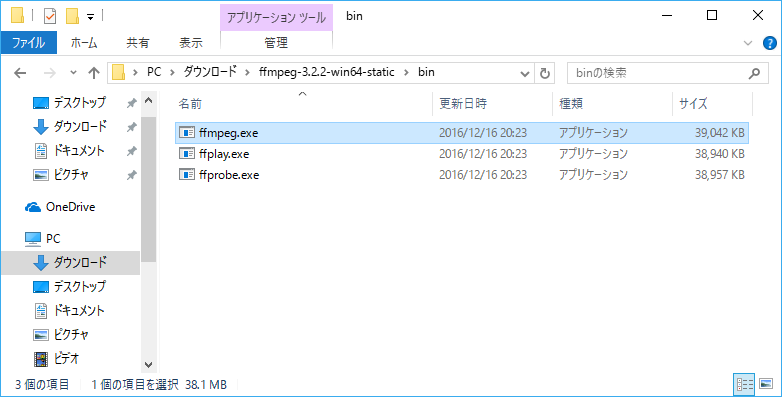Select ドキュメント under PC in navigation pane
This screenshot has height=397, width=782.
point(80,310)
